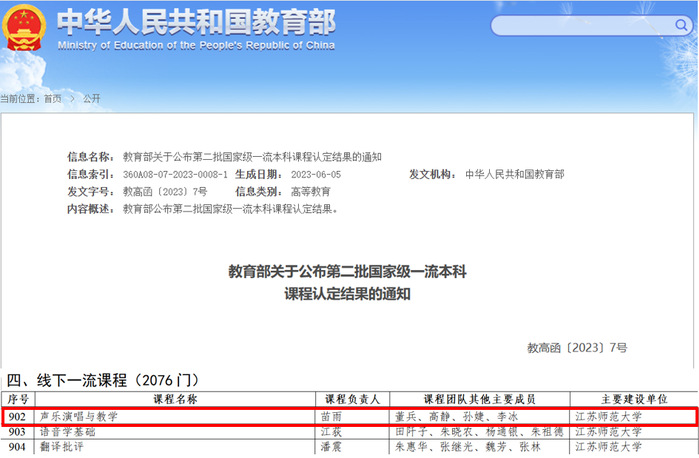This screenshot has width=699, height=458.
Task: Click the 中华人民共和国教育部 site title
Action: pyautogui.click(x=196, y=22)
